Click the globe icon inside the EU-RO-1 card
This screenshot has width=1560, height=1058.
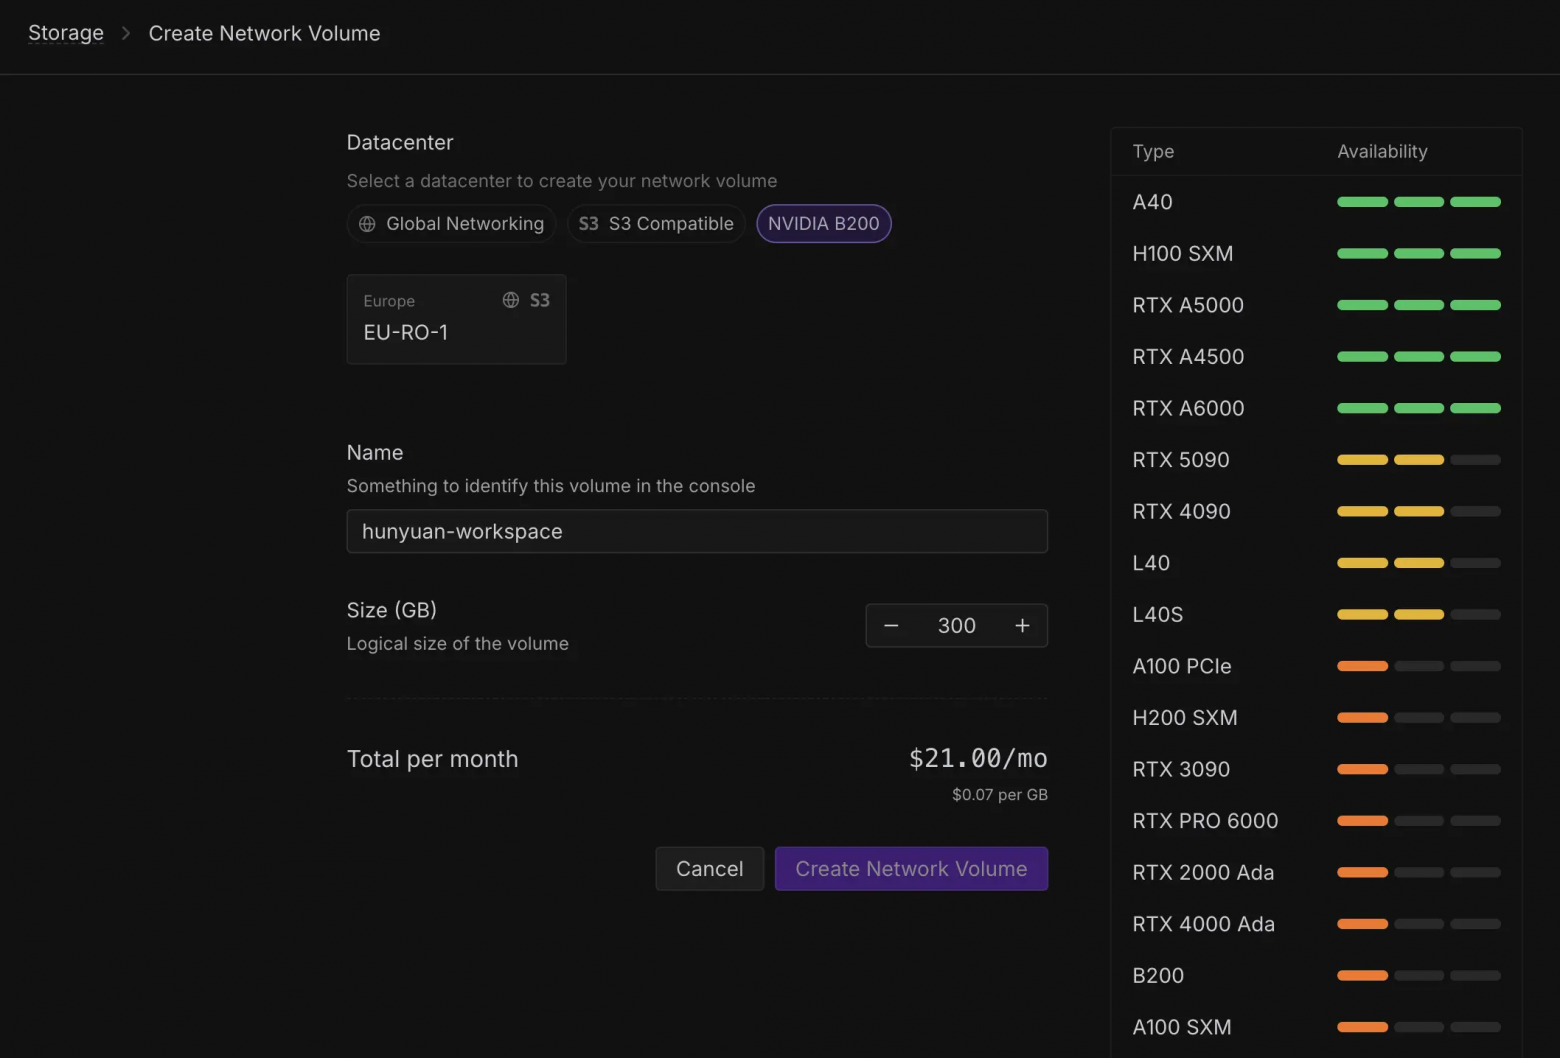(x=510, y=299)
